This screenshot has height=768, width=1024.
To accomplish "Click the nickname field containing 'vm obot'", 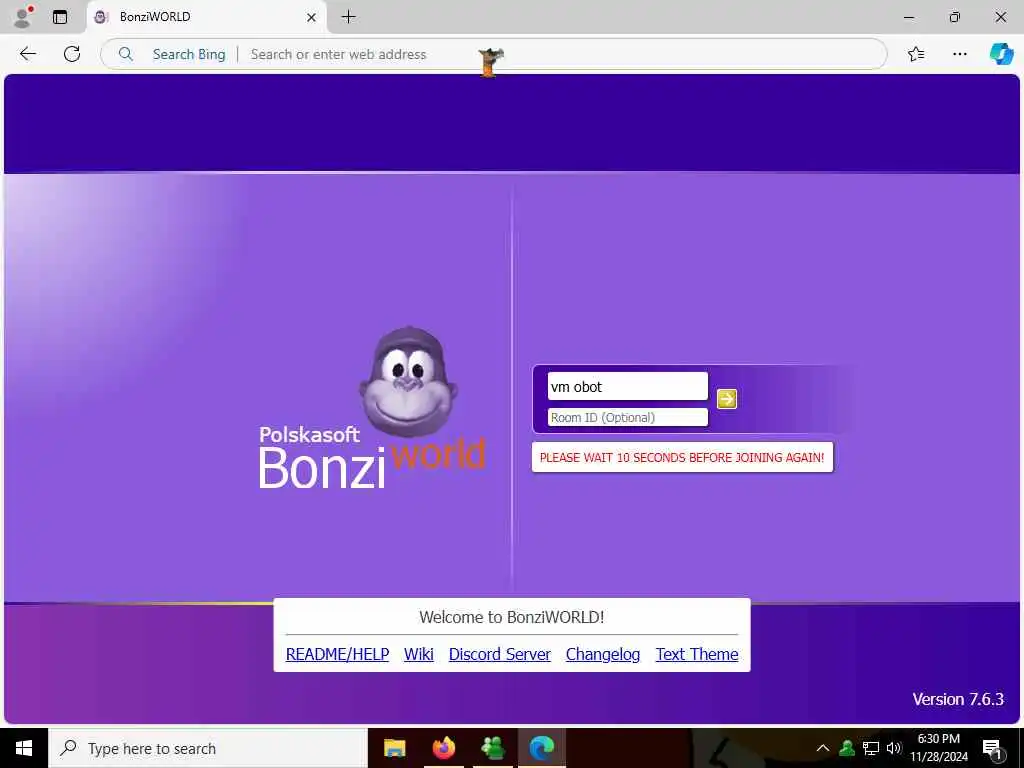I will pyautogui.click(x=628, y=387).
